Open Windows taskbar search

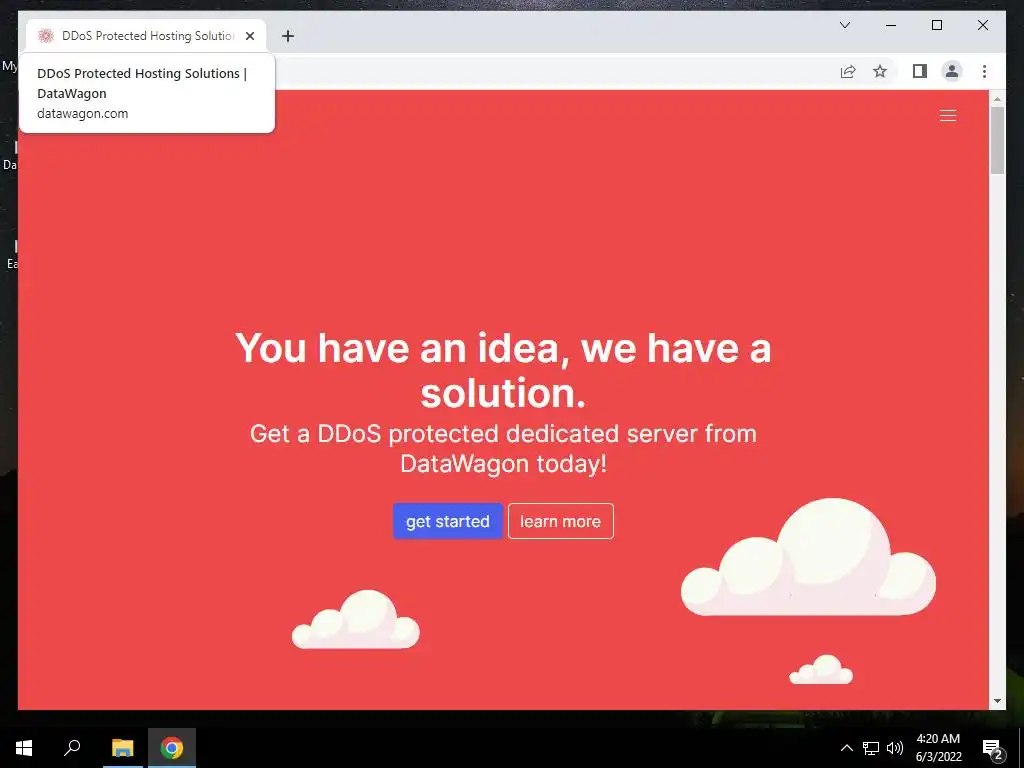click(72, 748)
